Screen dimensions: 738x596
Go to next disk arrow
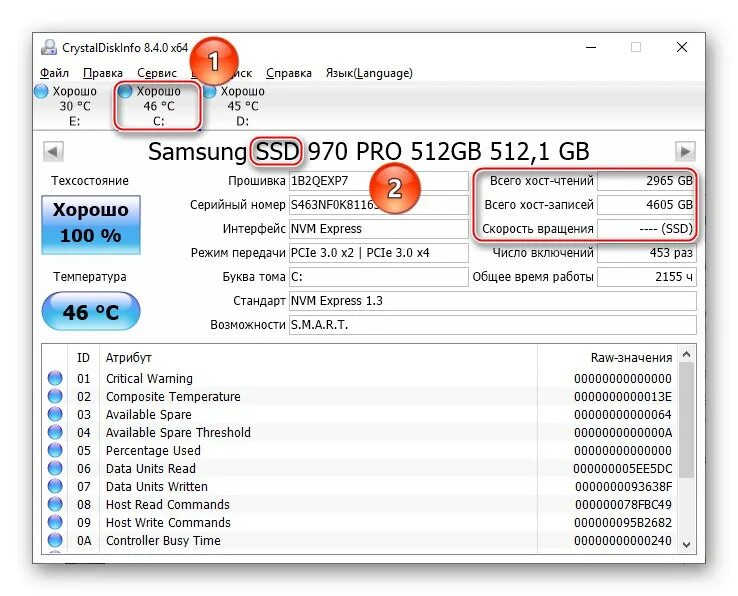[x=685, y=152]
